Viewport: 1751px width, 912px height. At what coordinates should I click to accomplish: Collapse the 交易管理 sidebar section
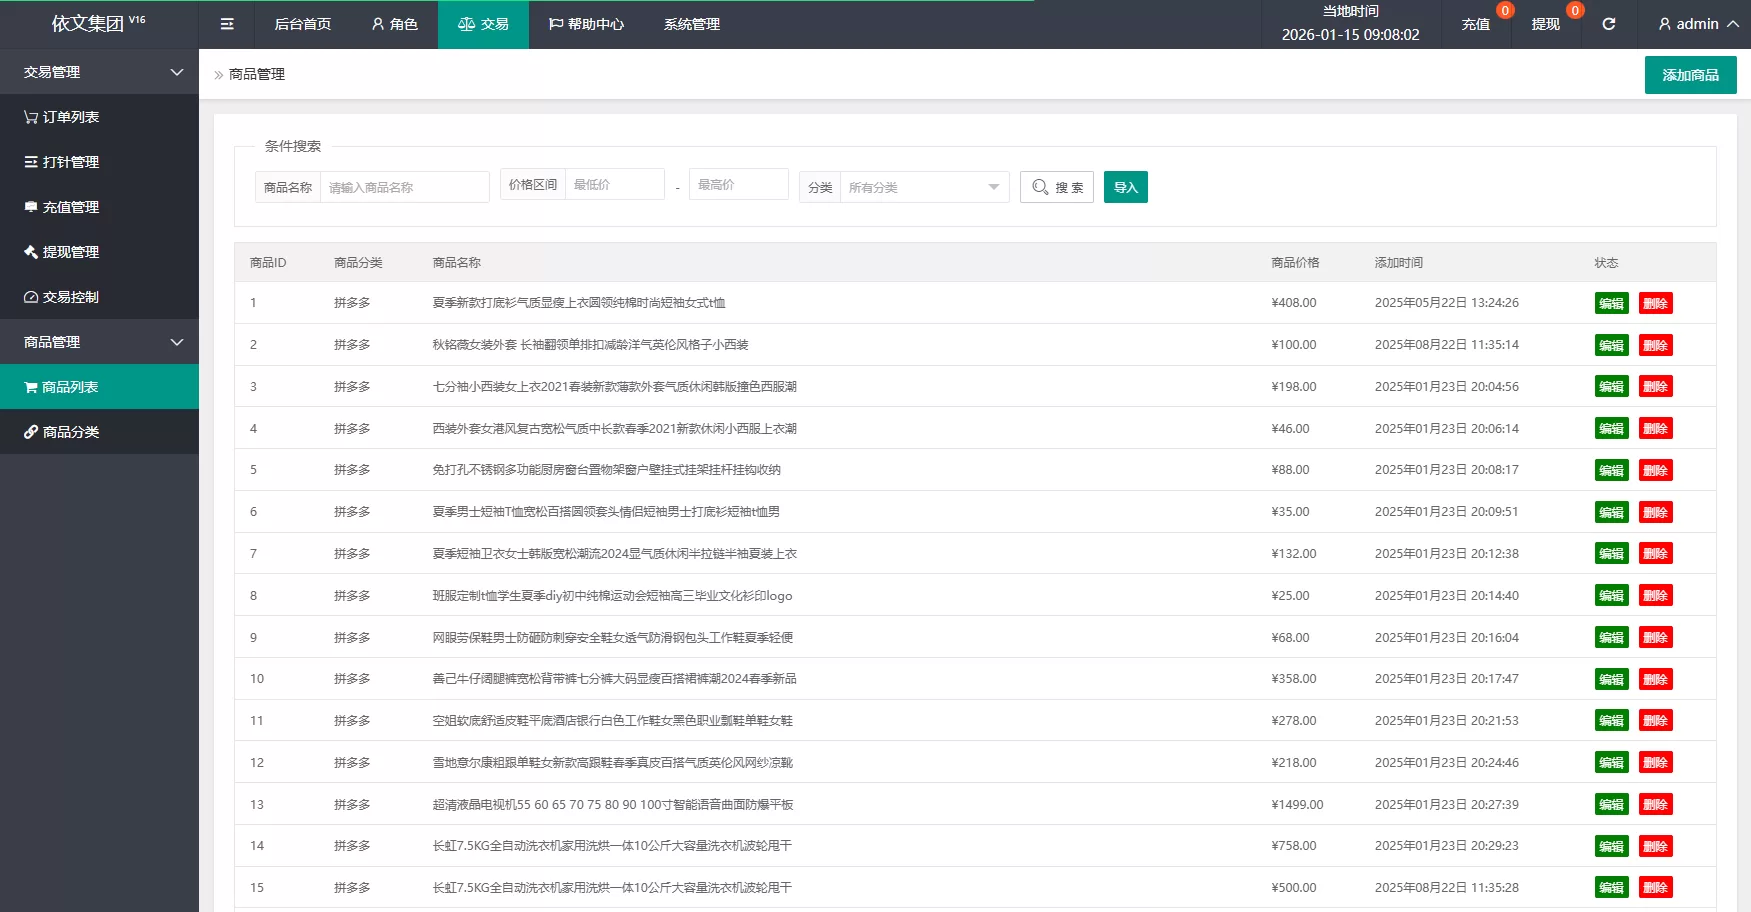tap(100, 71)
